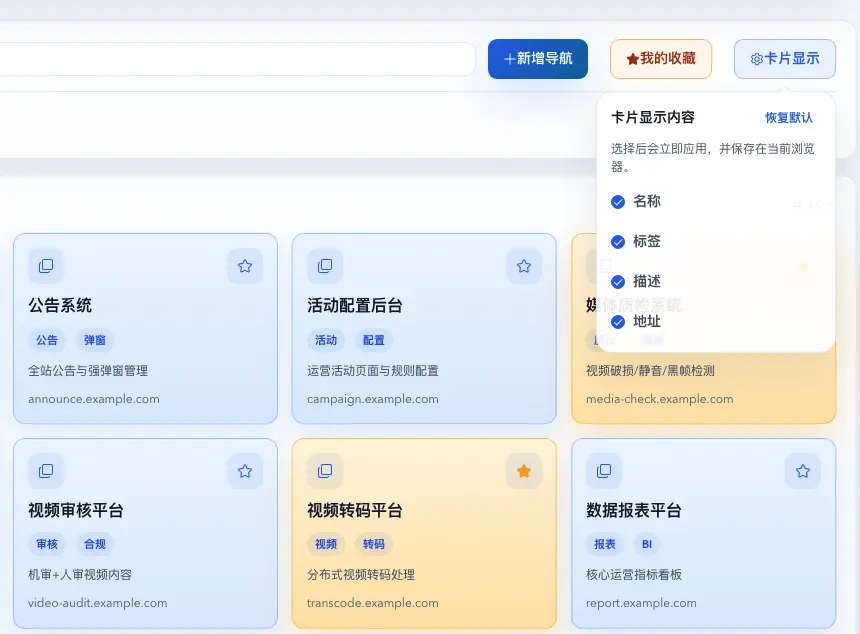Click description 分布式视频转码处理

pyautogui.click(x=361, y=575)
